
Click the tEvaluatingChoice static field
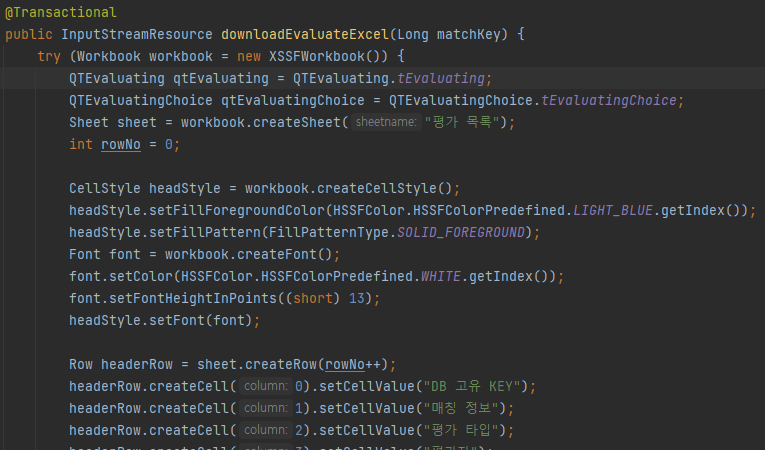[x=609, y=101]
